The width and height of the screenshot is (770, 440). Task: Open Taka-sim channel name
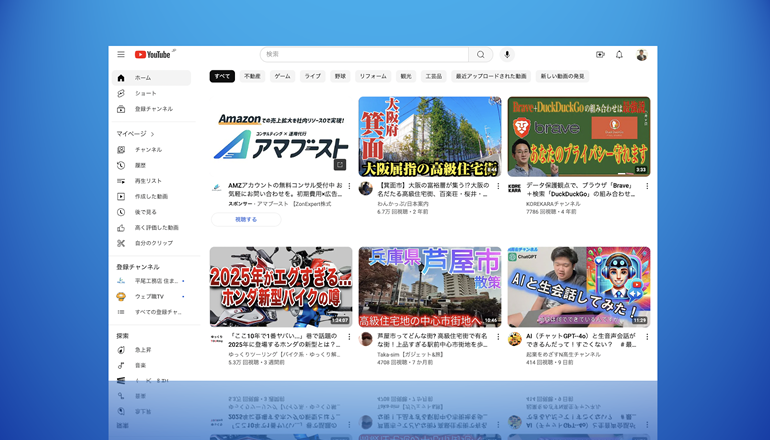tap(411, 355)
